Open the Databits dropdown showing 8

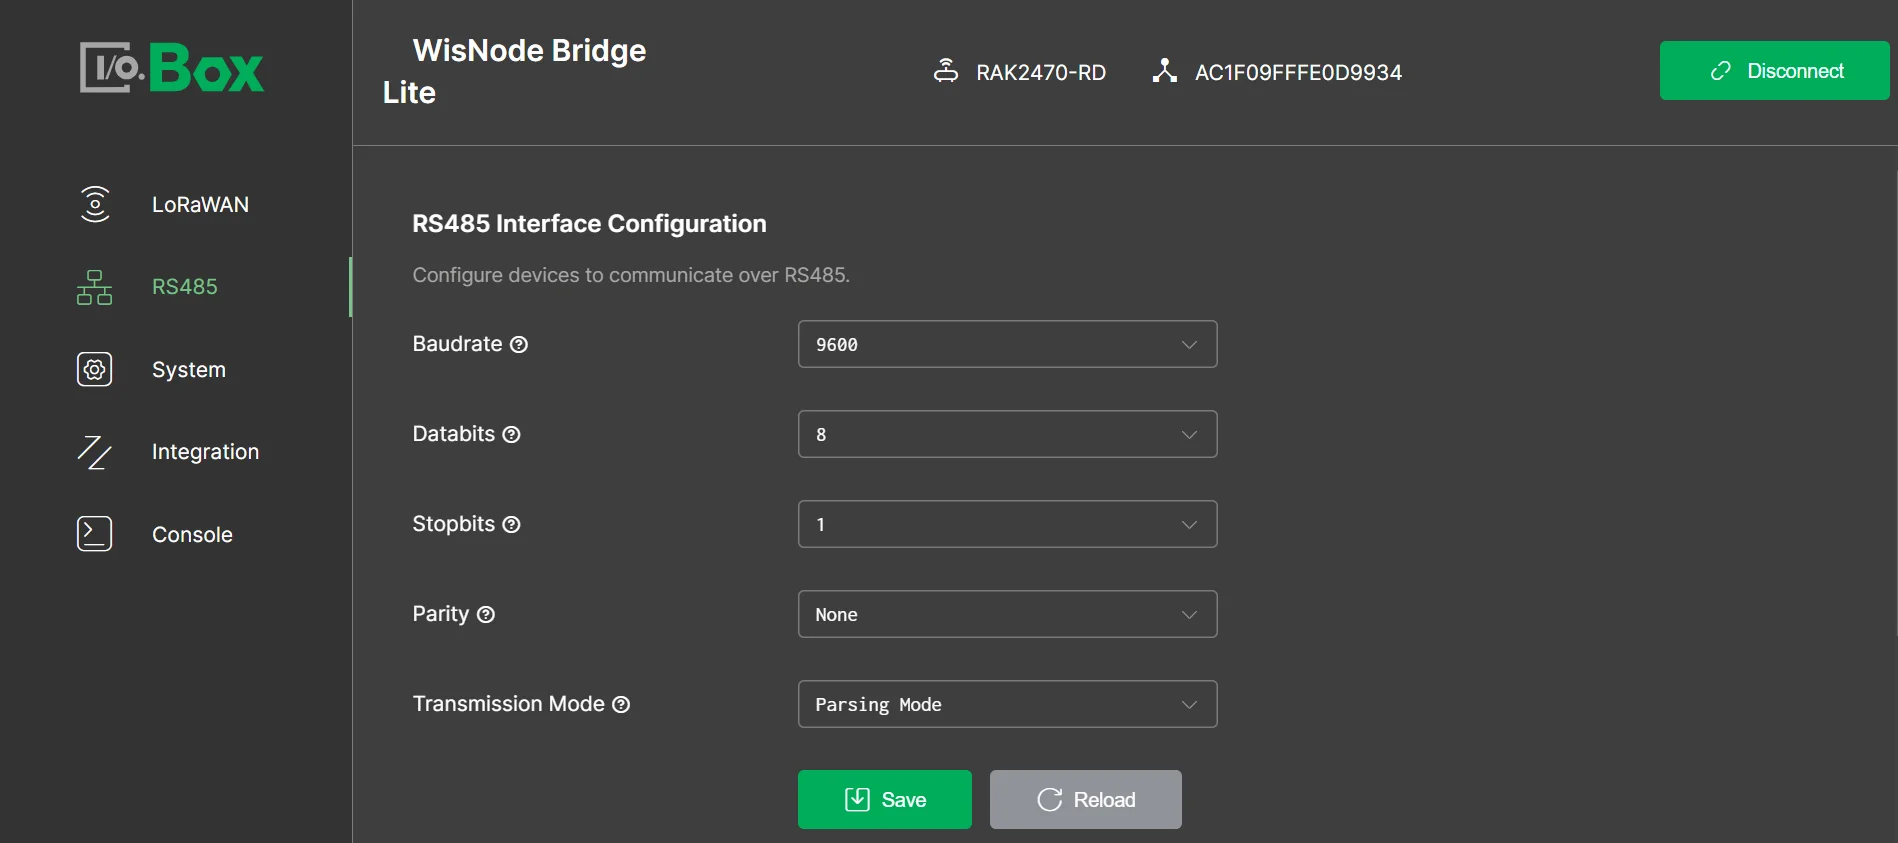[x=1007, y=434]
